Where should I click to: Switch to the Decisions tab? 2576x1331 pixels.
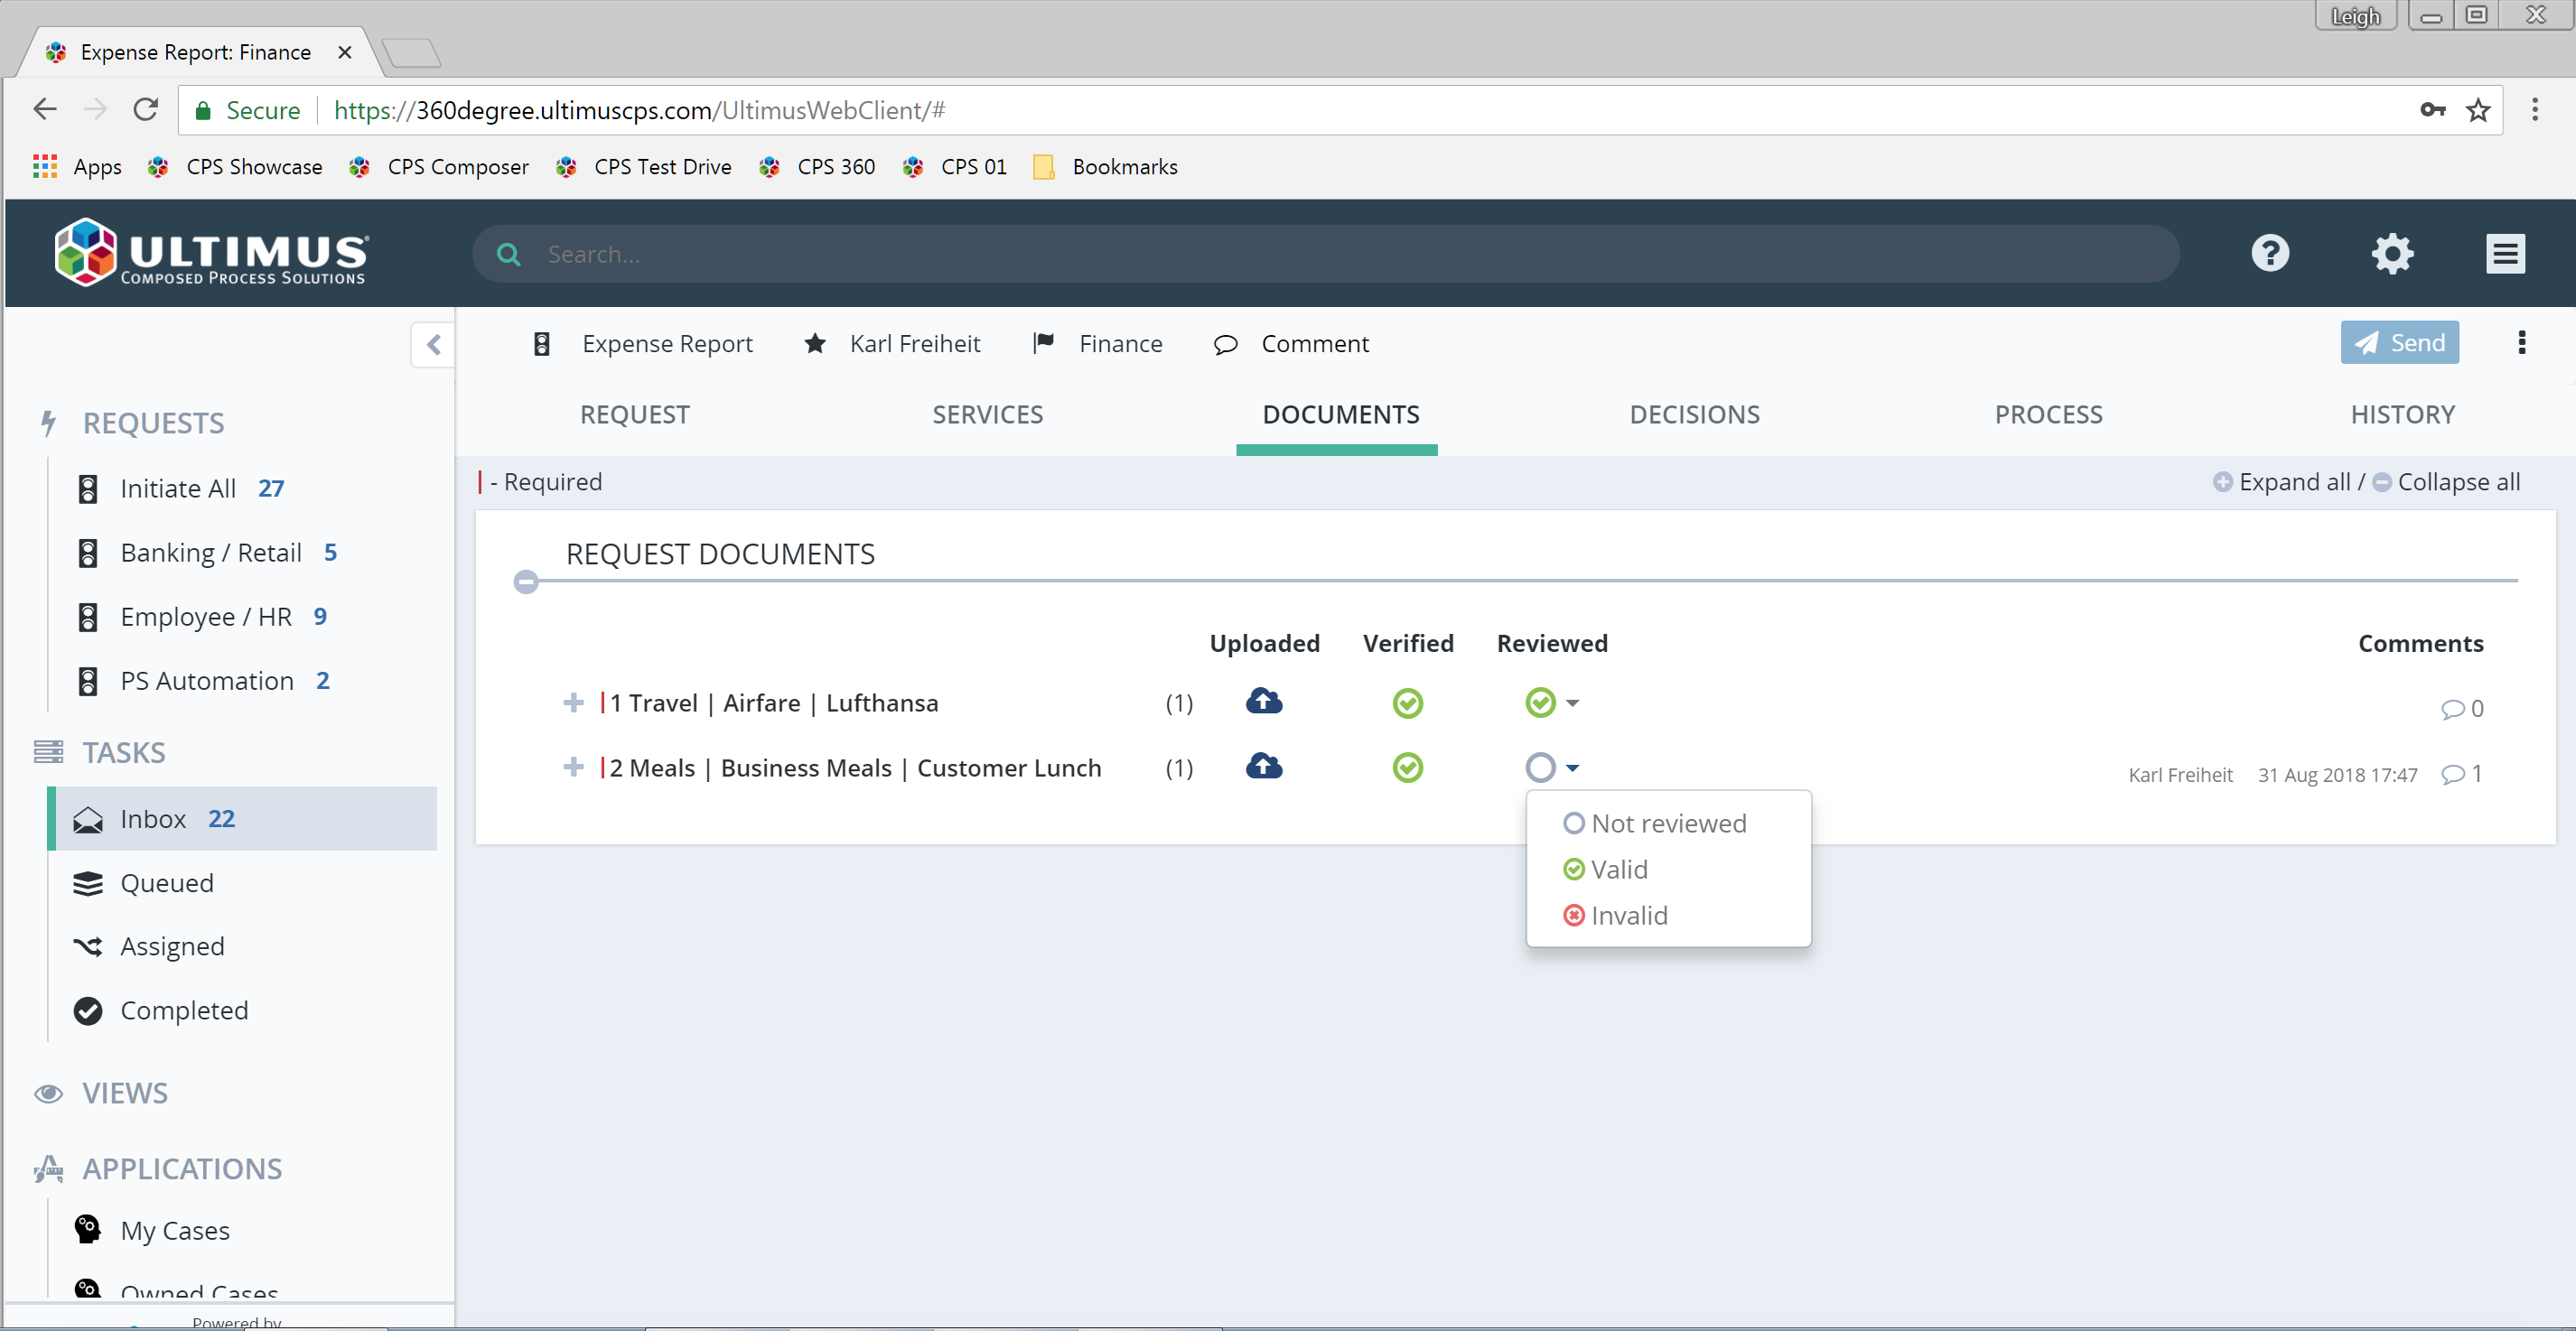1694,415
